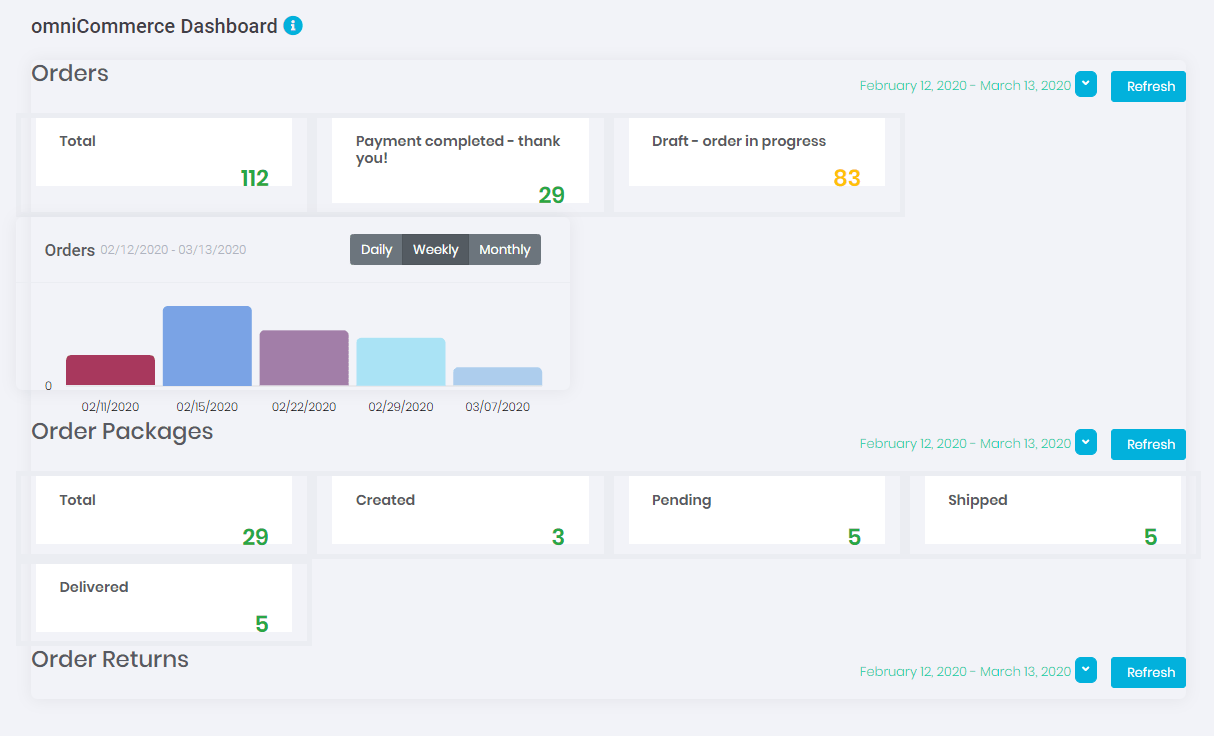
Task: Open the Orders date range dropdown arrow
Action: click(1086, 84)
